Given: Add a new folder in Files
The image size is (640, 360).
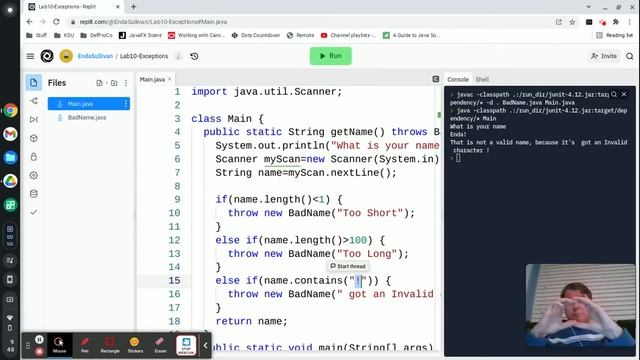Looking at the screenshot, I should pyautogui.click(x=114, y=83).
